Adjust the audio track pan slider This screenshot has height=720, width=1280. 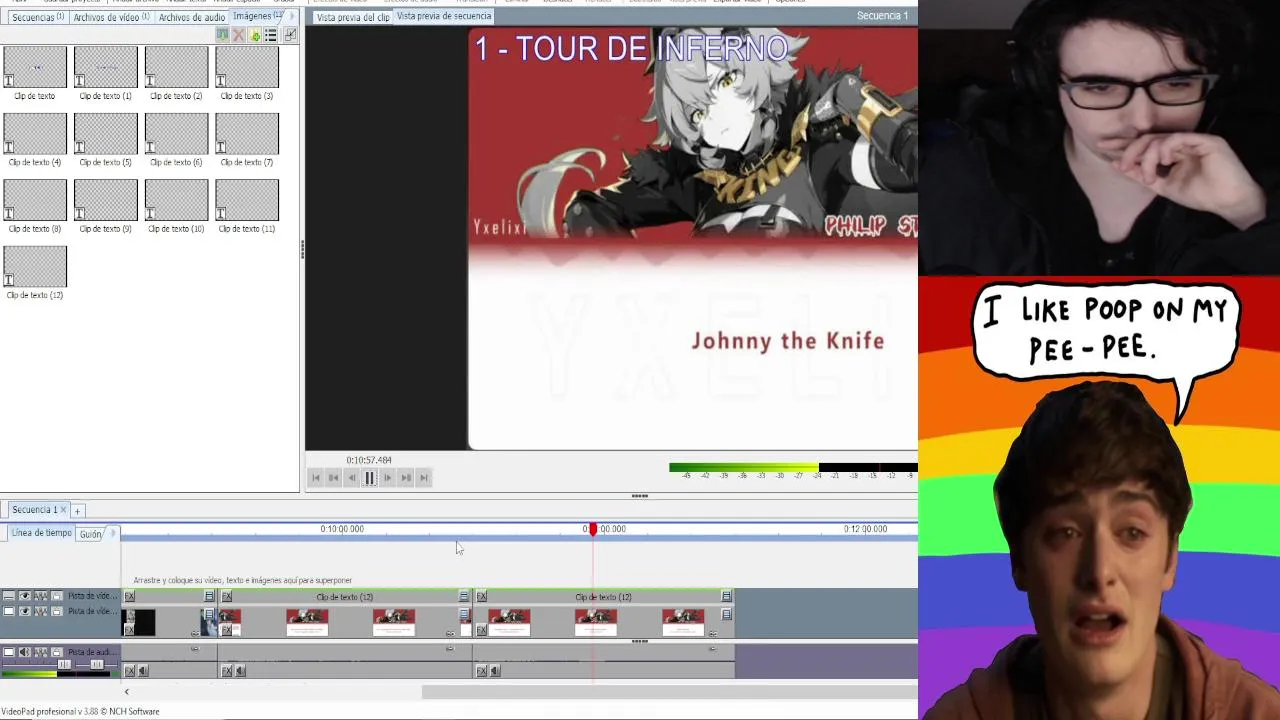click(97, 664)
